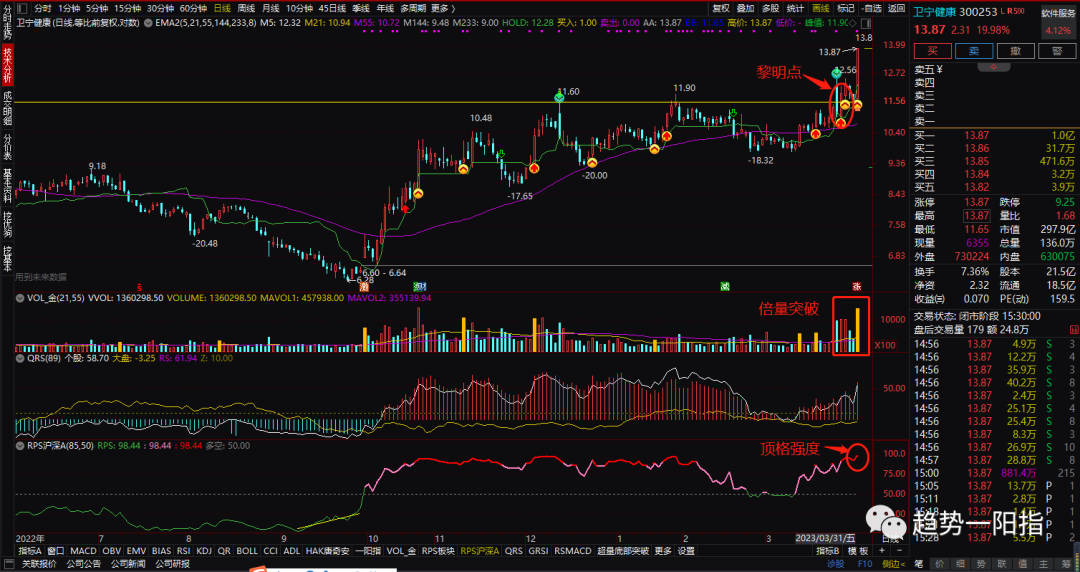Viewport: 1080px width, 572px height.
Task: Click the panel layout icon before 分时
Action: point(23,8)
